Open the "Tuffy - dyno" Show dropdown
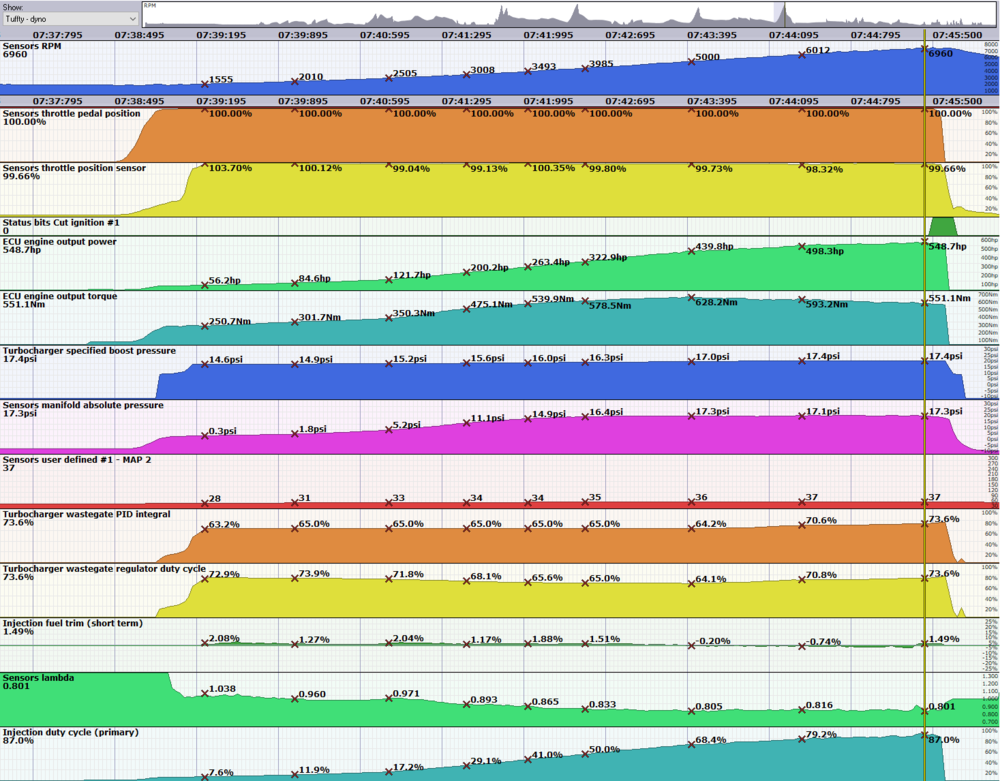The height and width of the screenshot is (781, 1000). click(70, 19)
